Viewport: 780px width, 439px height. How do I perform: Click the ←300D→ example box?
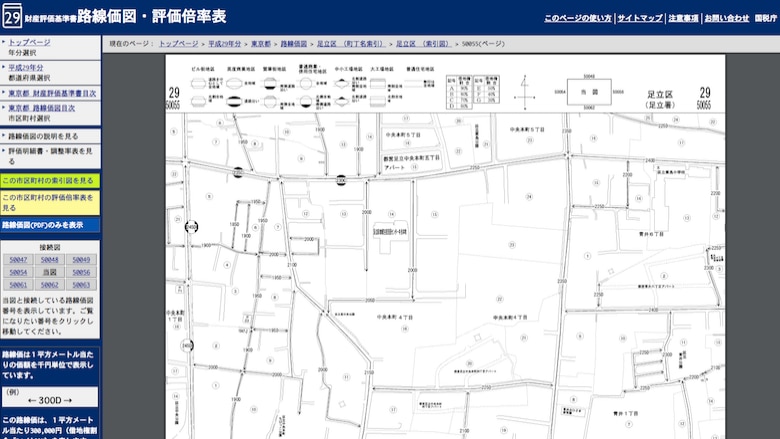tap(50, 397)
